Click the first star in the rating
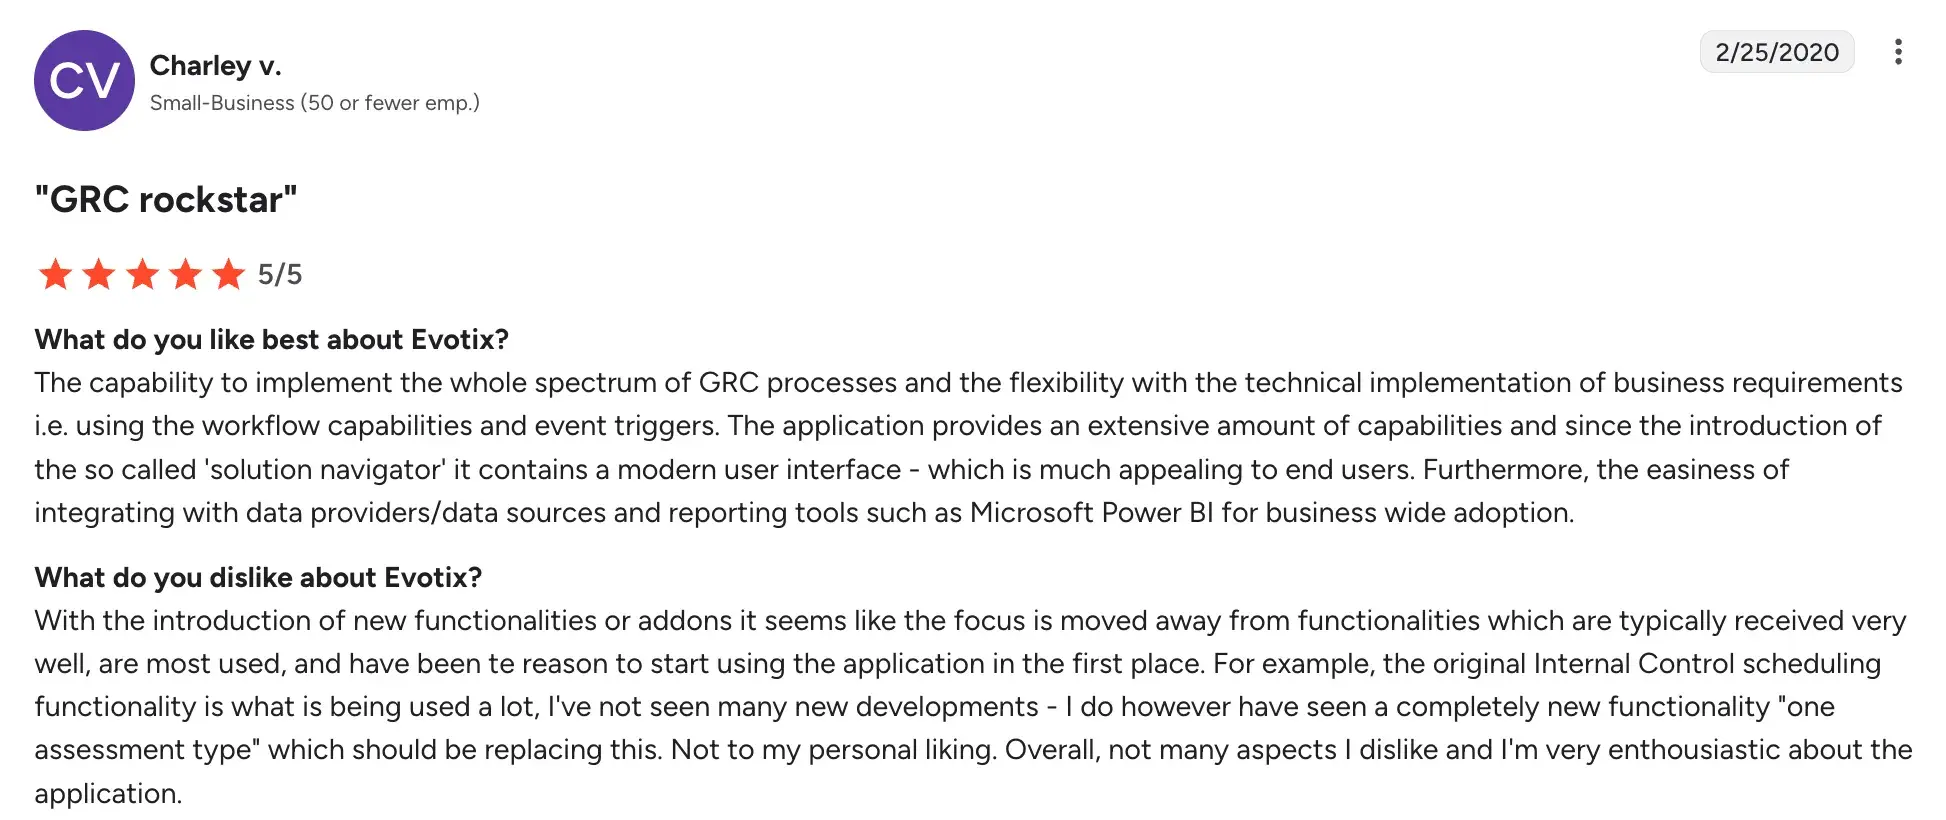 click(x=55, y=274)
